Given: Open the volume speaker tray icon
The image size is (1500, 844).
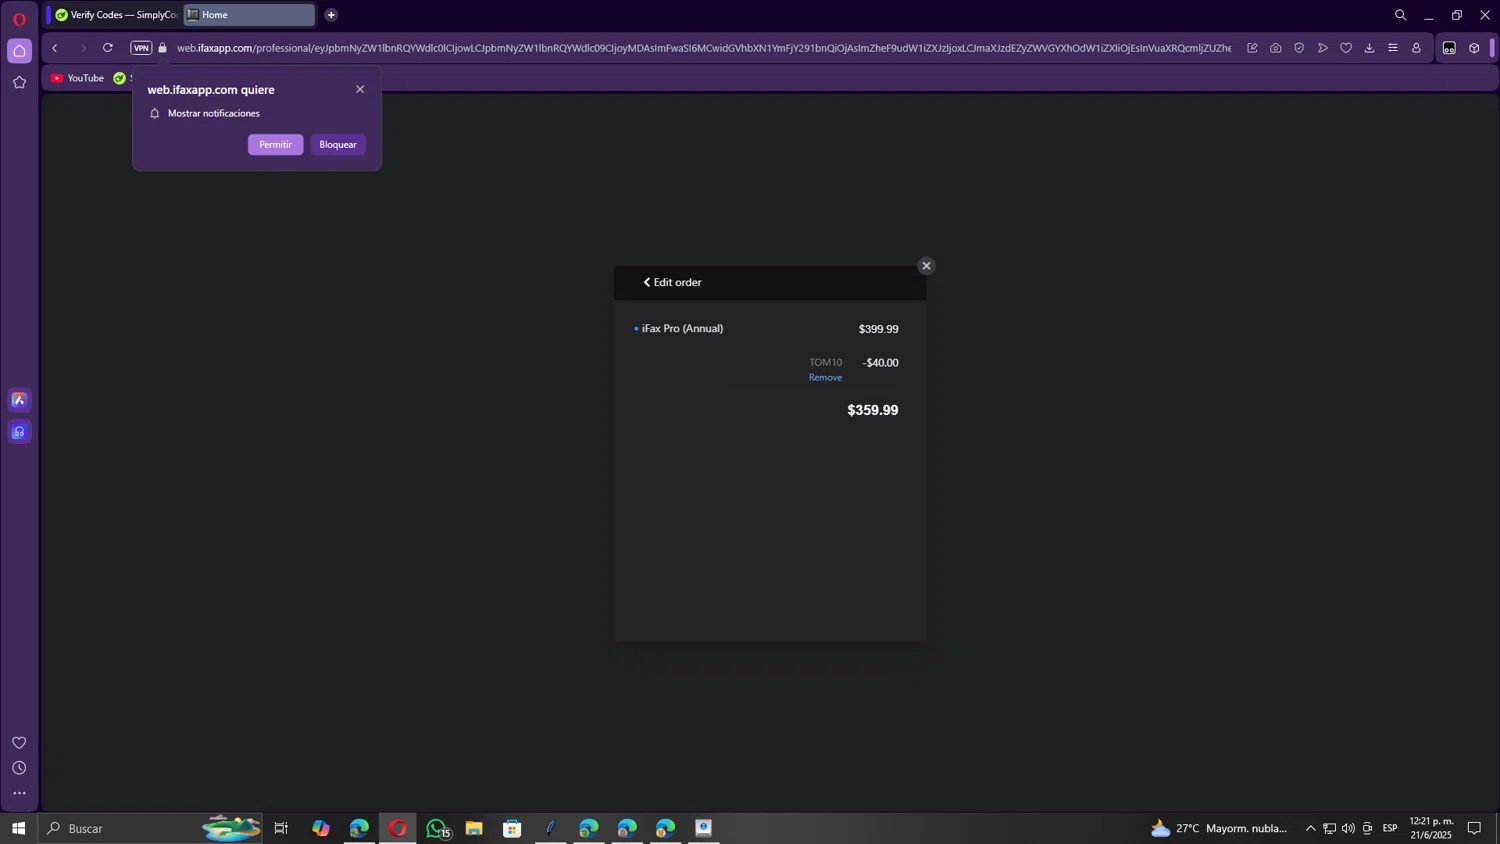Looking at the screenshot, I should pyautogui.click(x=1348, y=828).
